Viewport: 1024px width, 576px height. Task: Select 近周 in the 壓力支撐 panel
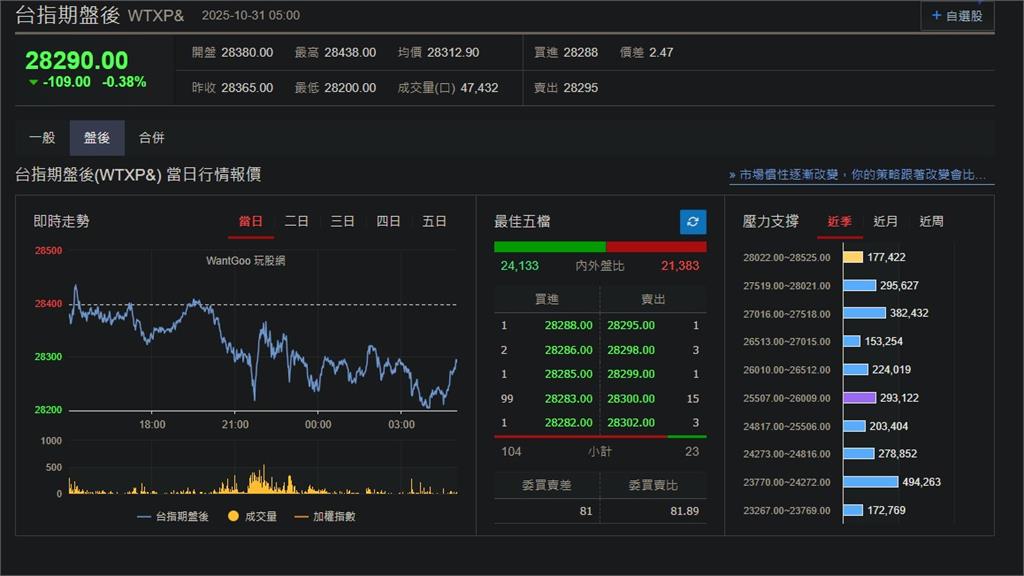(x=931, y=221)
